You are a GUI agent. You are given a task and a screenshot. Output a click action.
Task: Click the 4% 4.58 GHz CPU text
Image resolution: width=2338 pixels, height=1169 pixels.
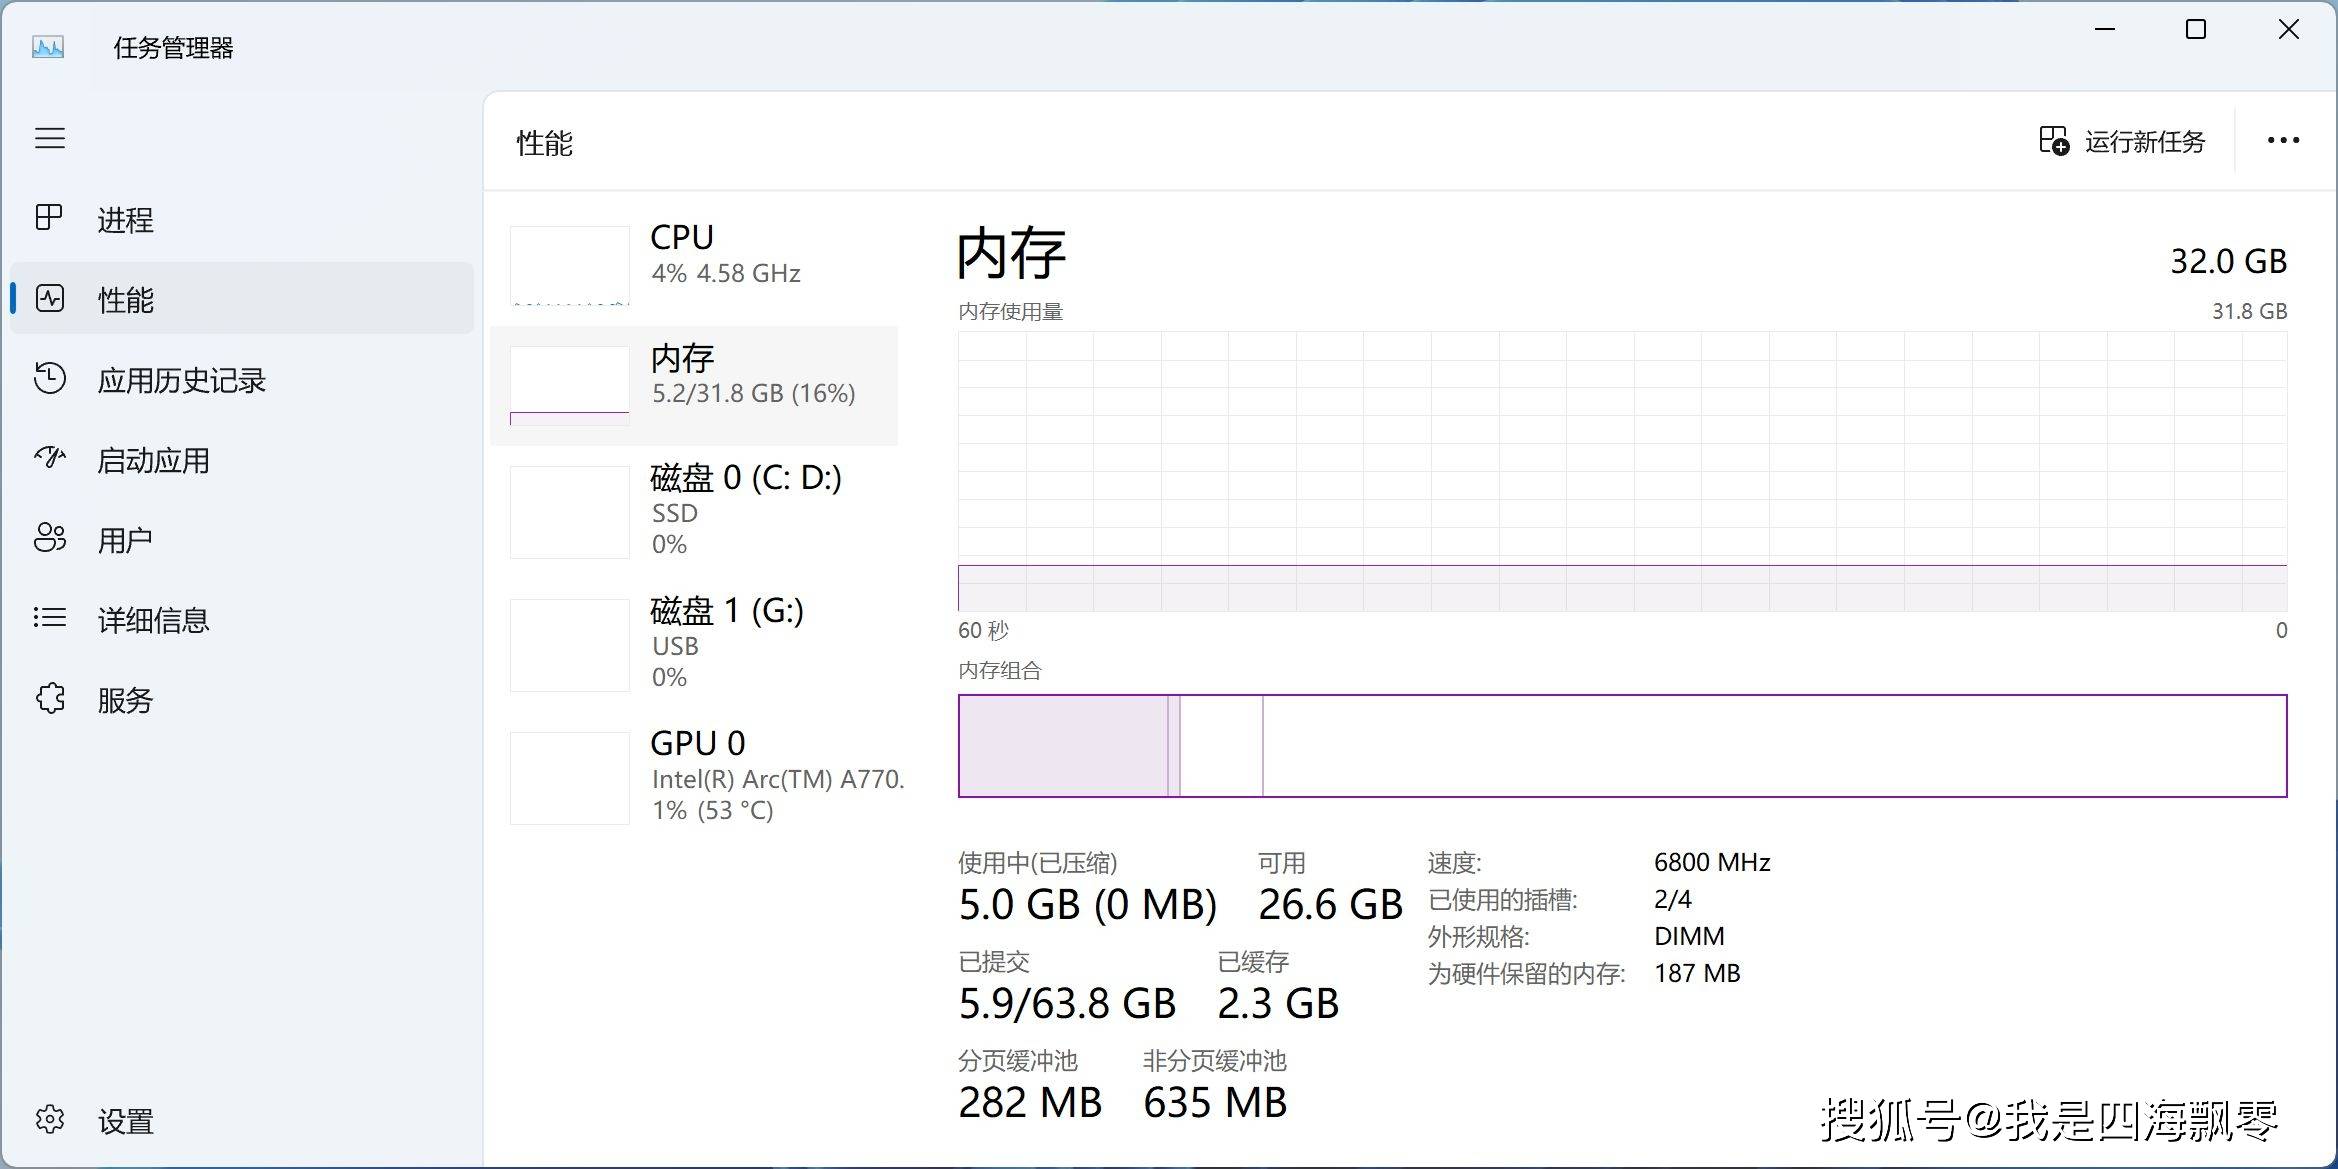click(x=726, y=273)
